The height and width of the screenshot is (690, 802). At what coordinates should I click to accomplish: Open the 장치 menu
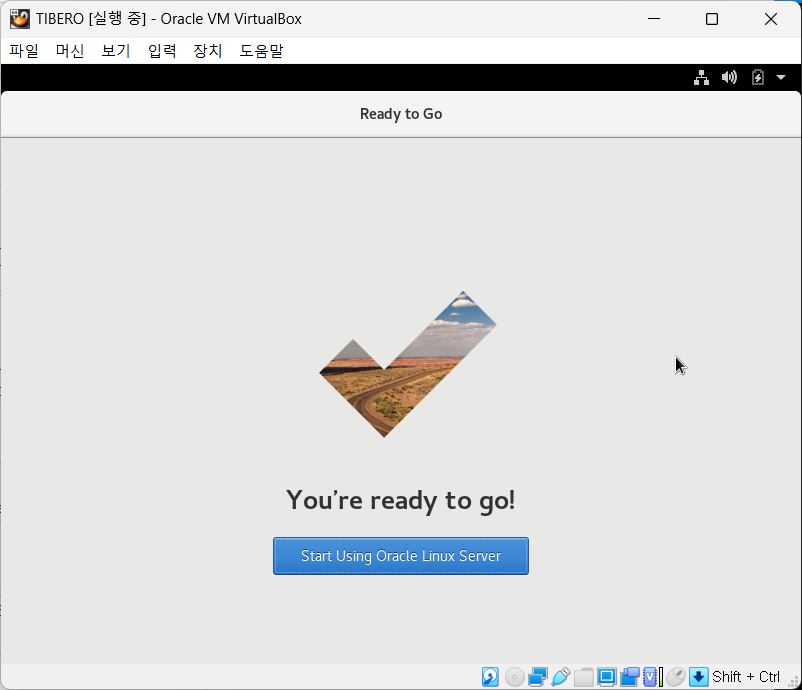coord(208,51)
